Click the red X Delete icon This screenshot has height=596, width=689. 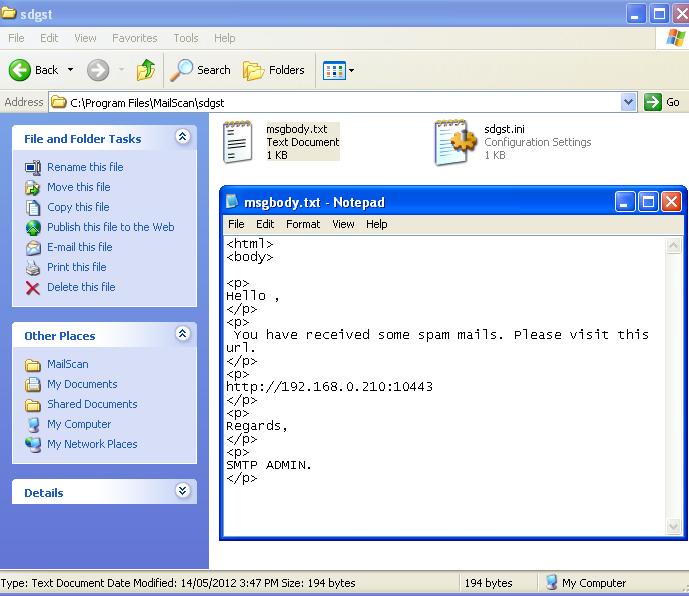[x=33, y=288]
